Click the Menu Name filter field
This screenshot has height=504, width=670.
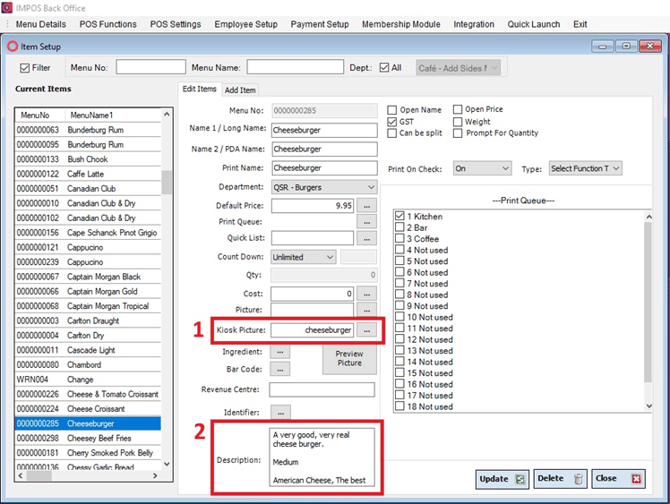pyautogui.click(x=295, y=67)
